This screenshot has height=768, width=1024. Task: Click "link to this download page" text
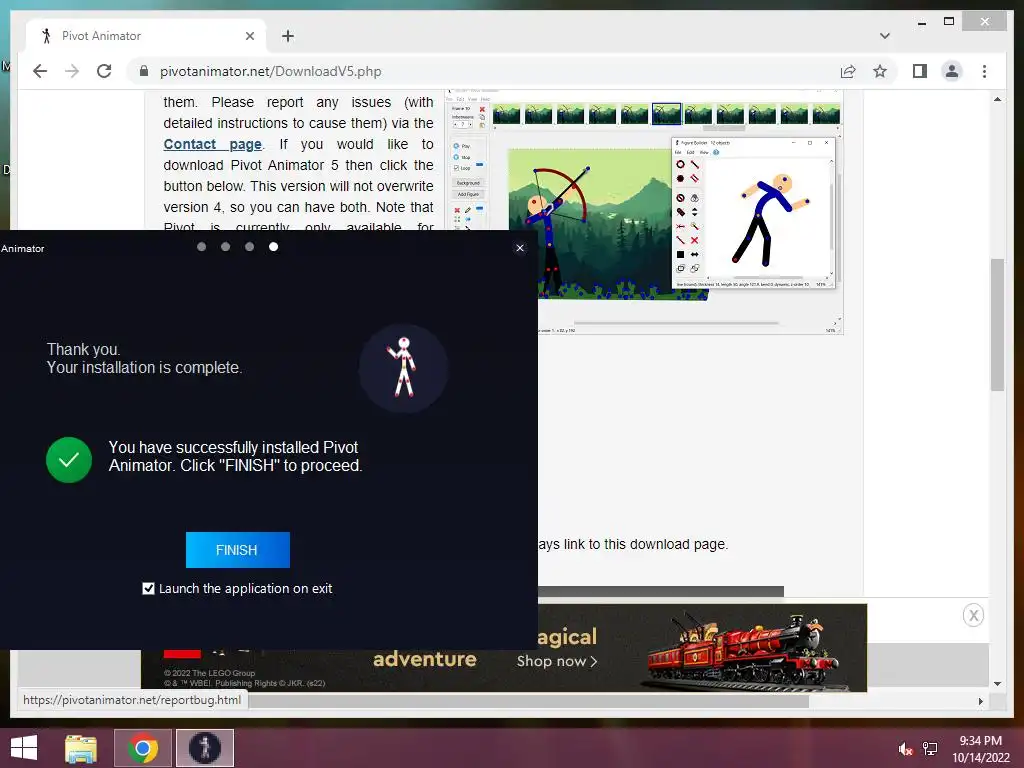[645, 544]
